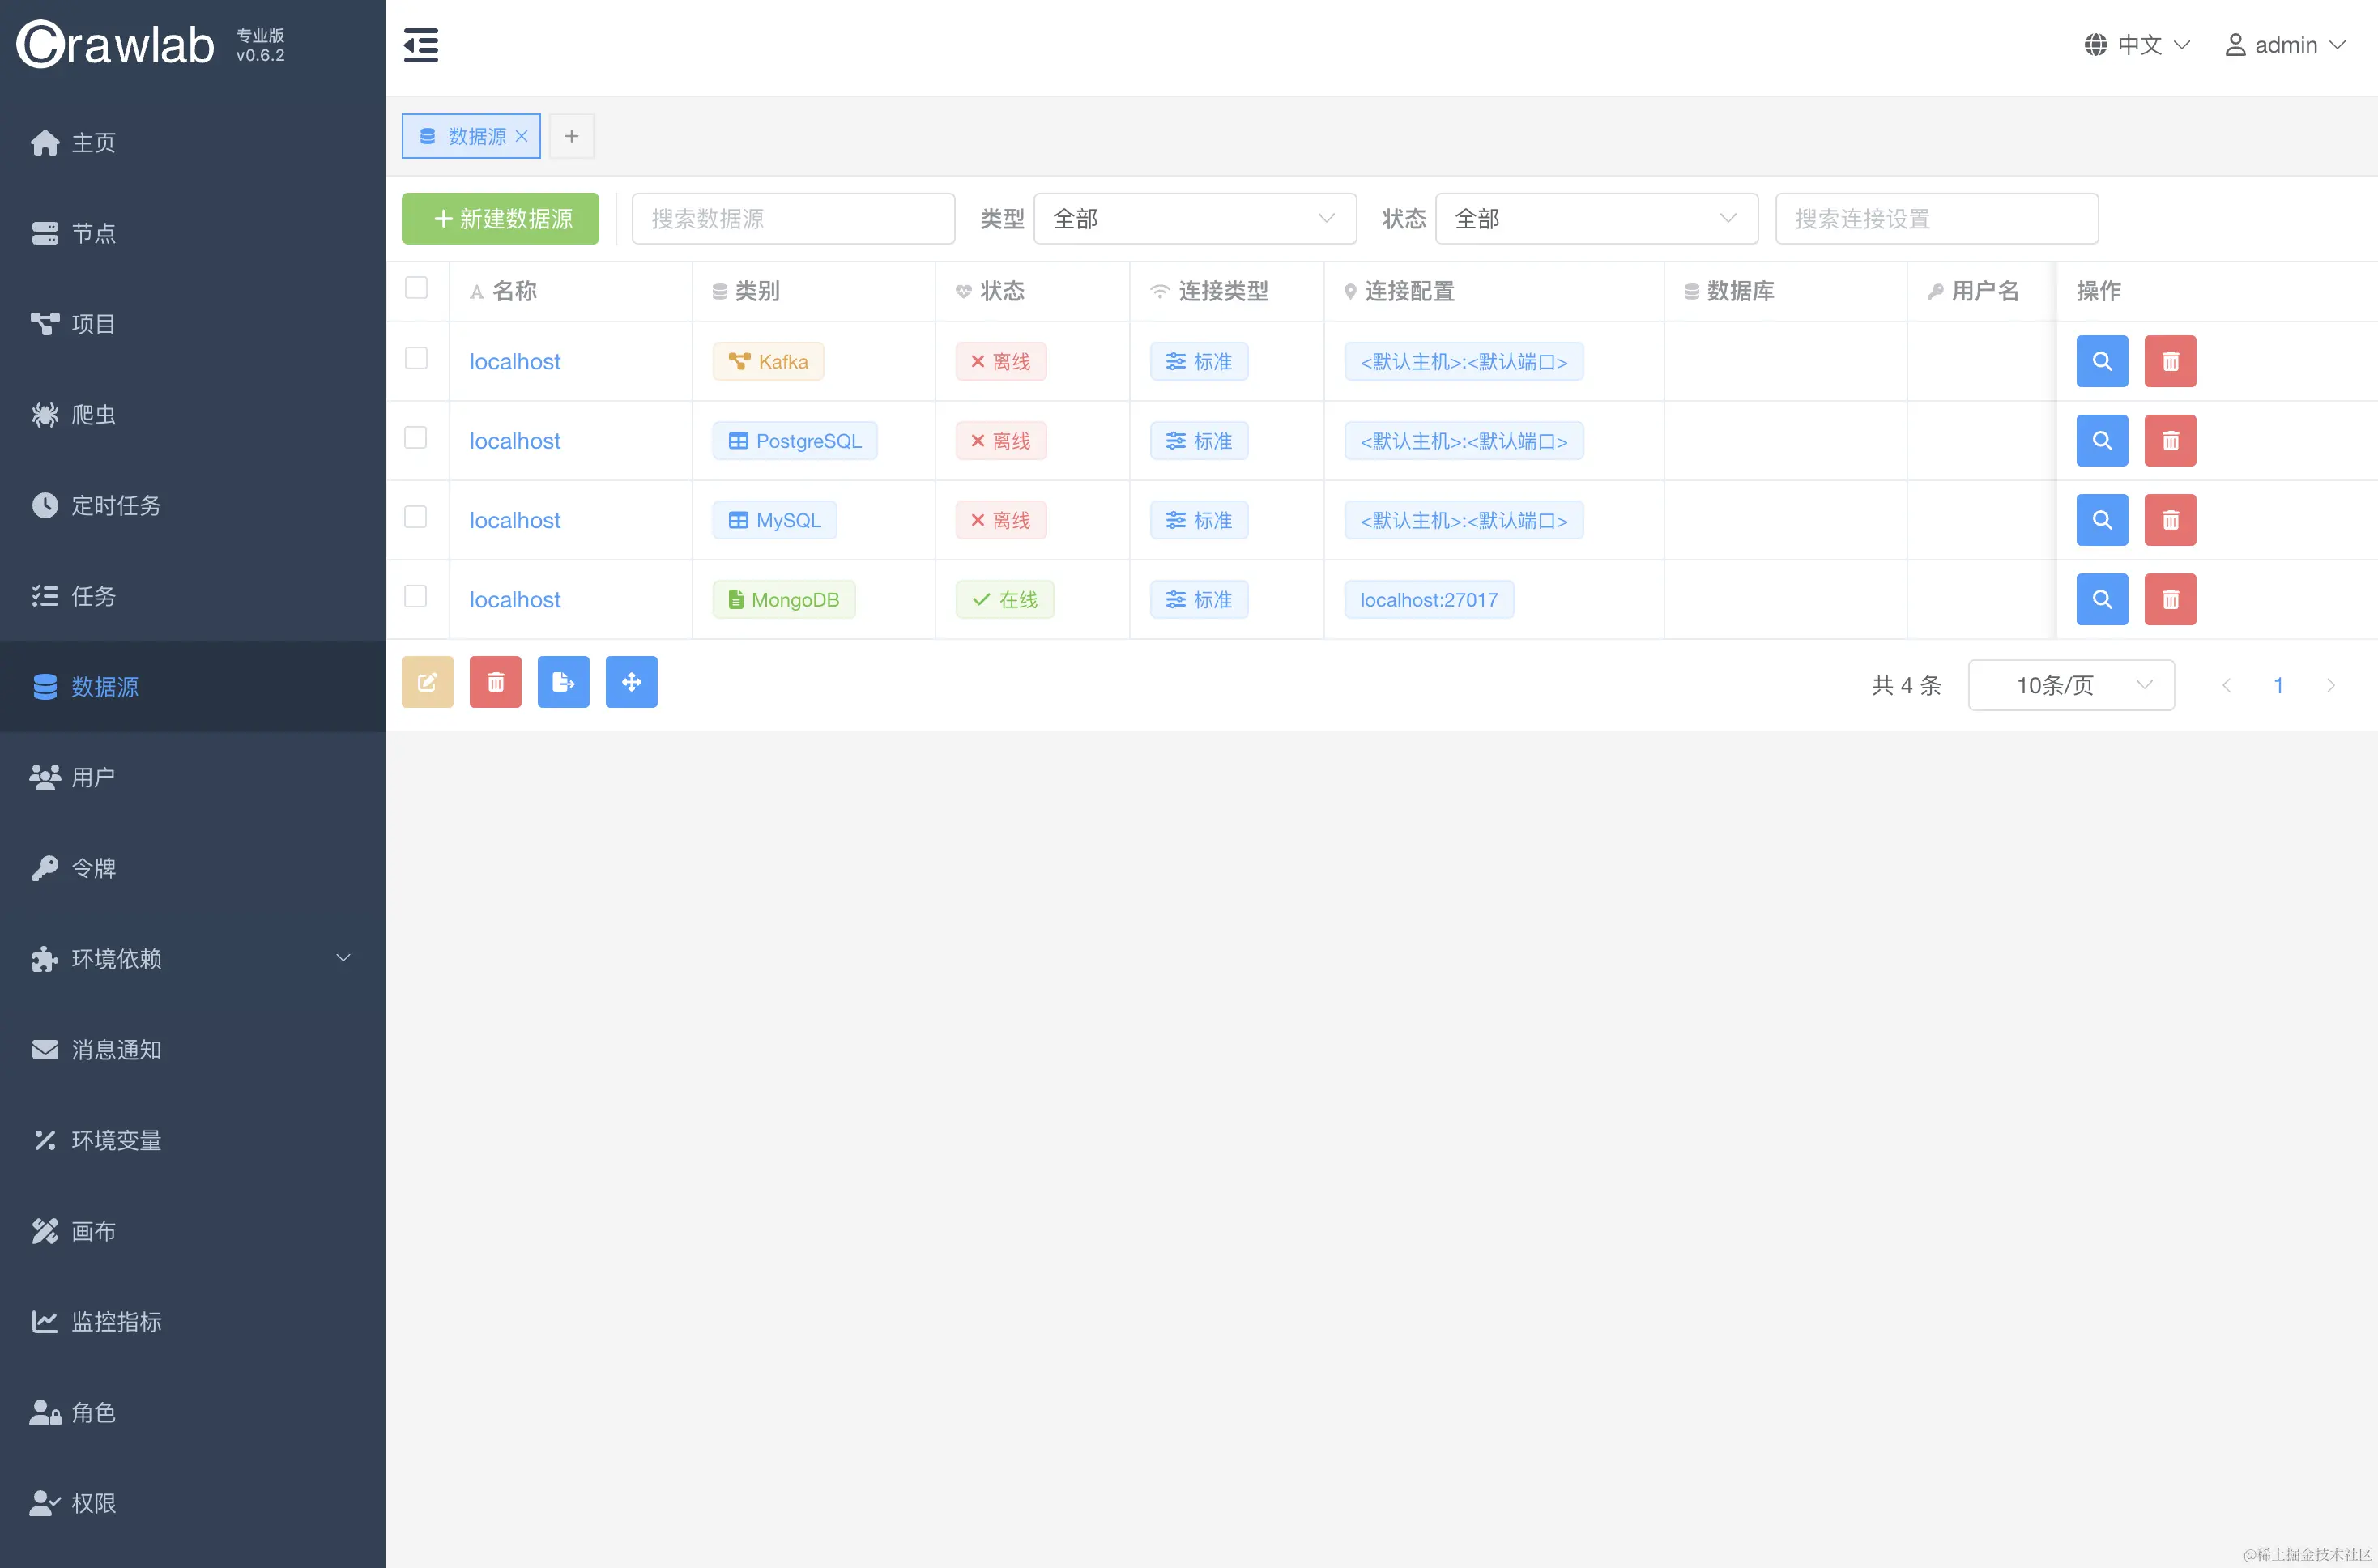Image resolution: width=2378 pixels, height=1568 pixels.
Task: Click the customize columns arrows icon
Action: pyautogui.click(x=631, y=682)
